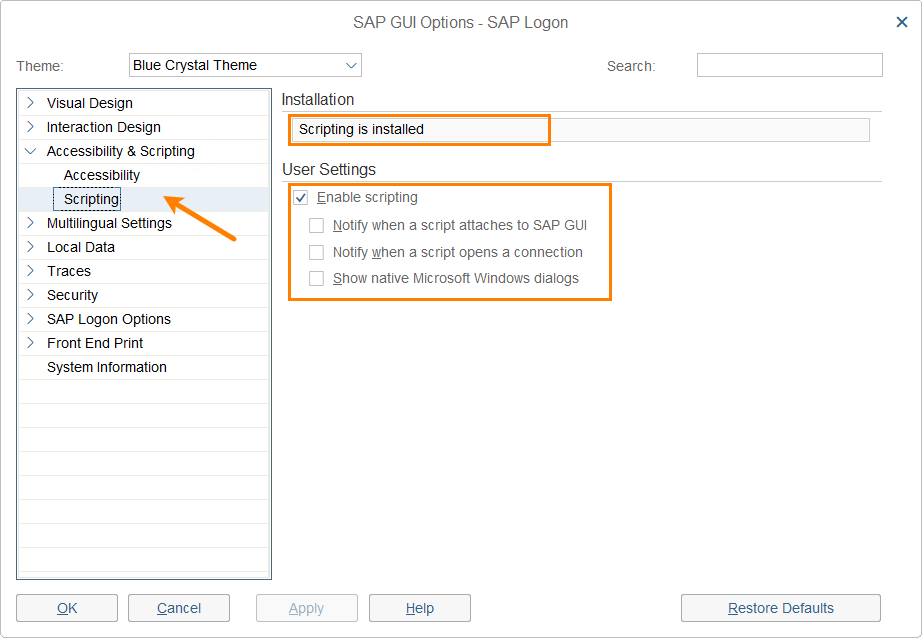Image resolution: width=922 pixels, height=638 pixels.
Task: Select the Accessibility tree item
Action: [101, 175]
